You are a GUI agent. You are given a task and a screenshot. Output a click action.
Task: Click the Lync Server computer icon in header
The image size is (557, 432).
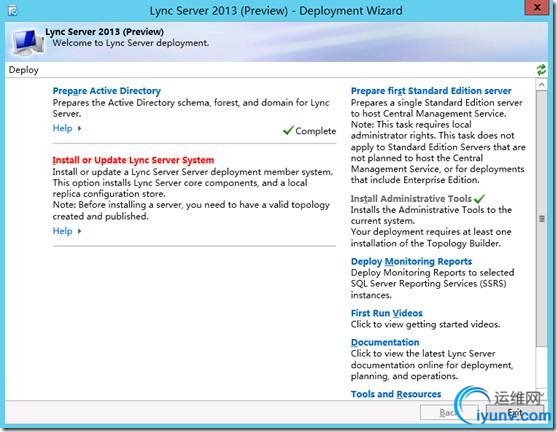[27, 42]
